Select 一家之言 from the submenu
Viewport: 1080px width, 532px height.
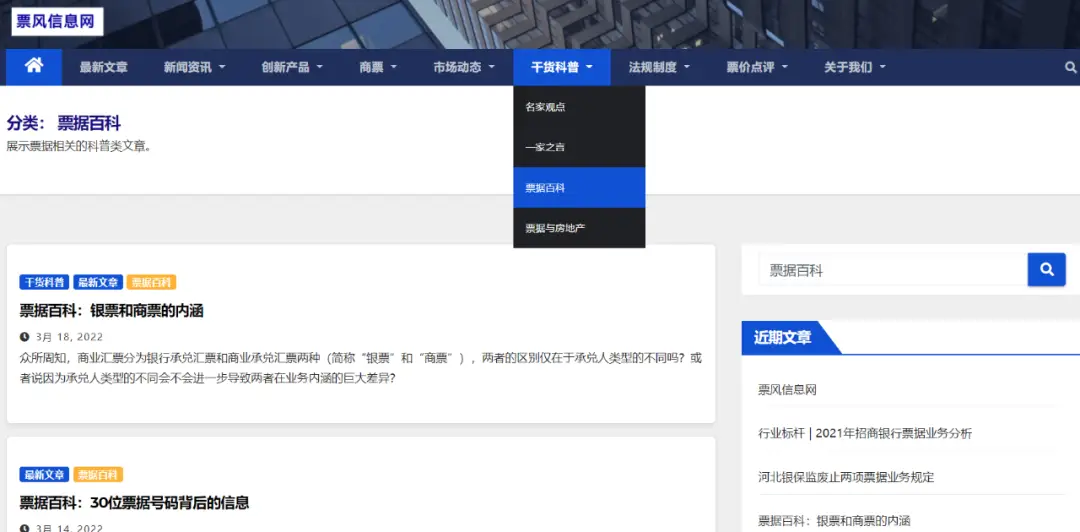click(579, 147)
